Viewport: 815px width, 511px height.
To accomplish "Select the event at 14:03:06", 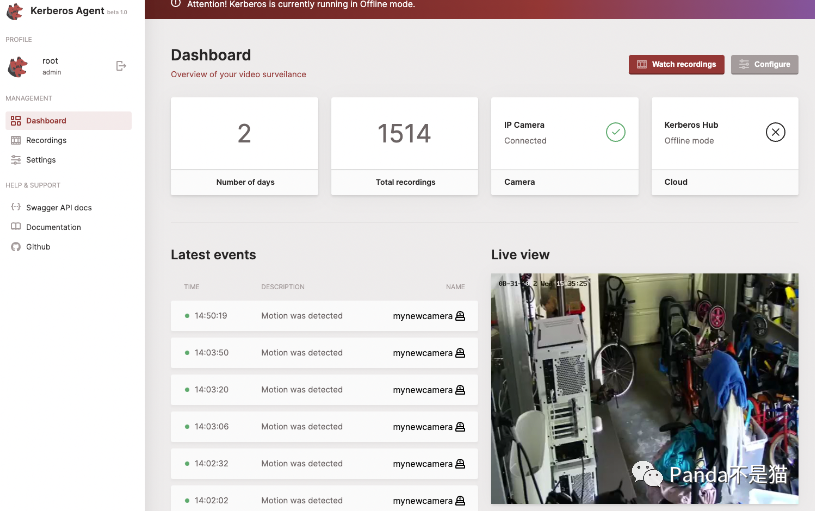I will coord(324,427).
